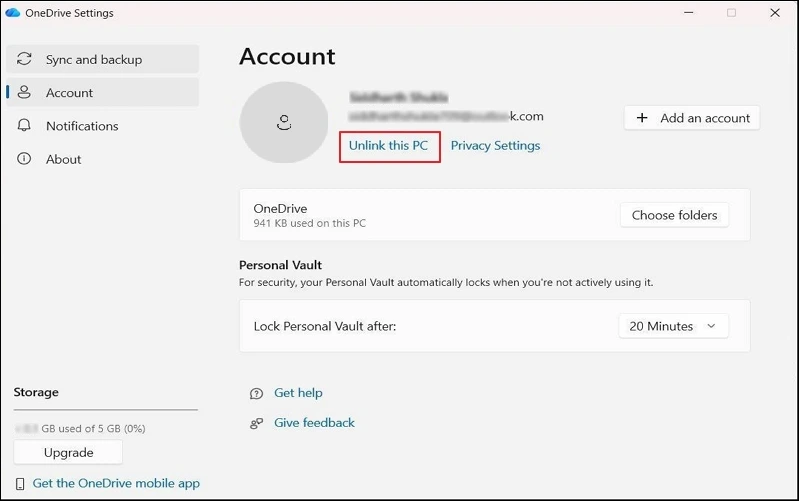This screenshot has width=799, height=501.
Task: Open Give feedback link
Action: [x=314, y=423]
